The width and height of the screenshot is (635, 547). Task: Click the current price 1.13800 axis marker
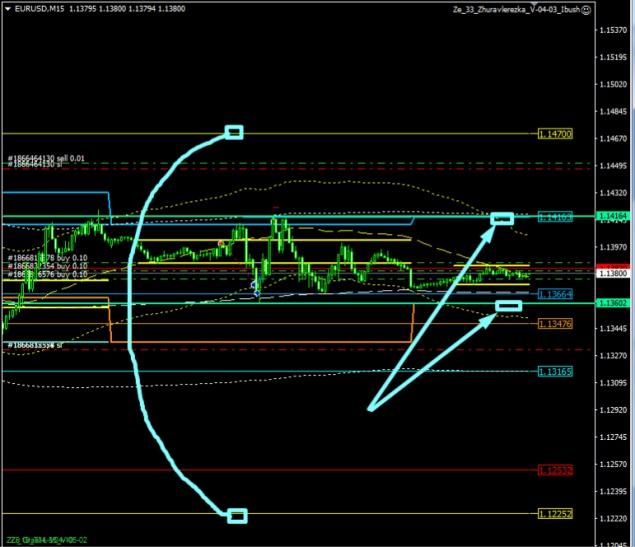[612, 273]
